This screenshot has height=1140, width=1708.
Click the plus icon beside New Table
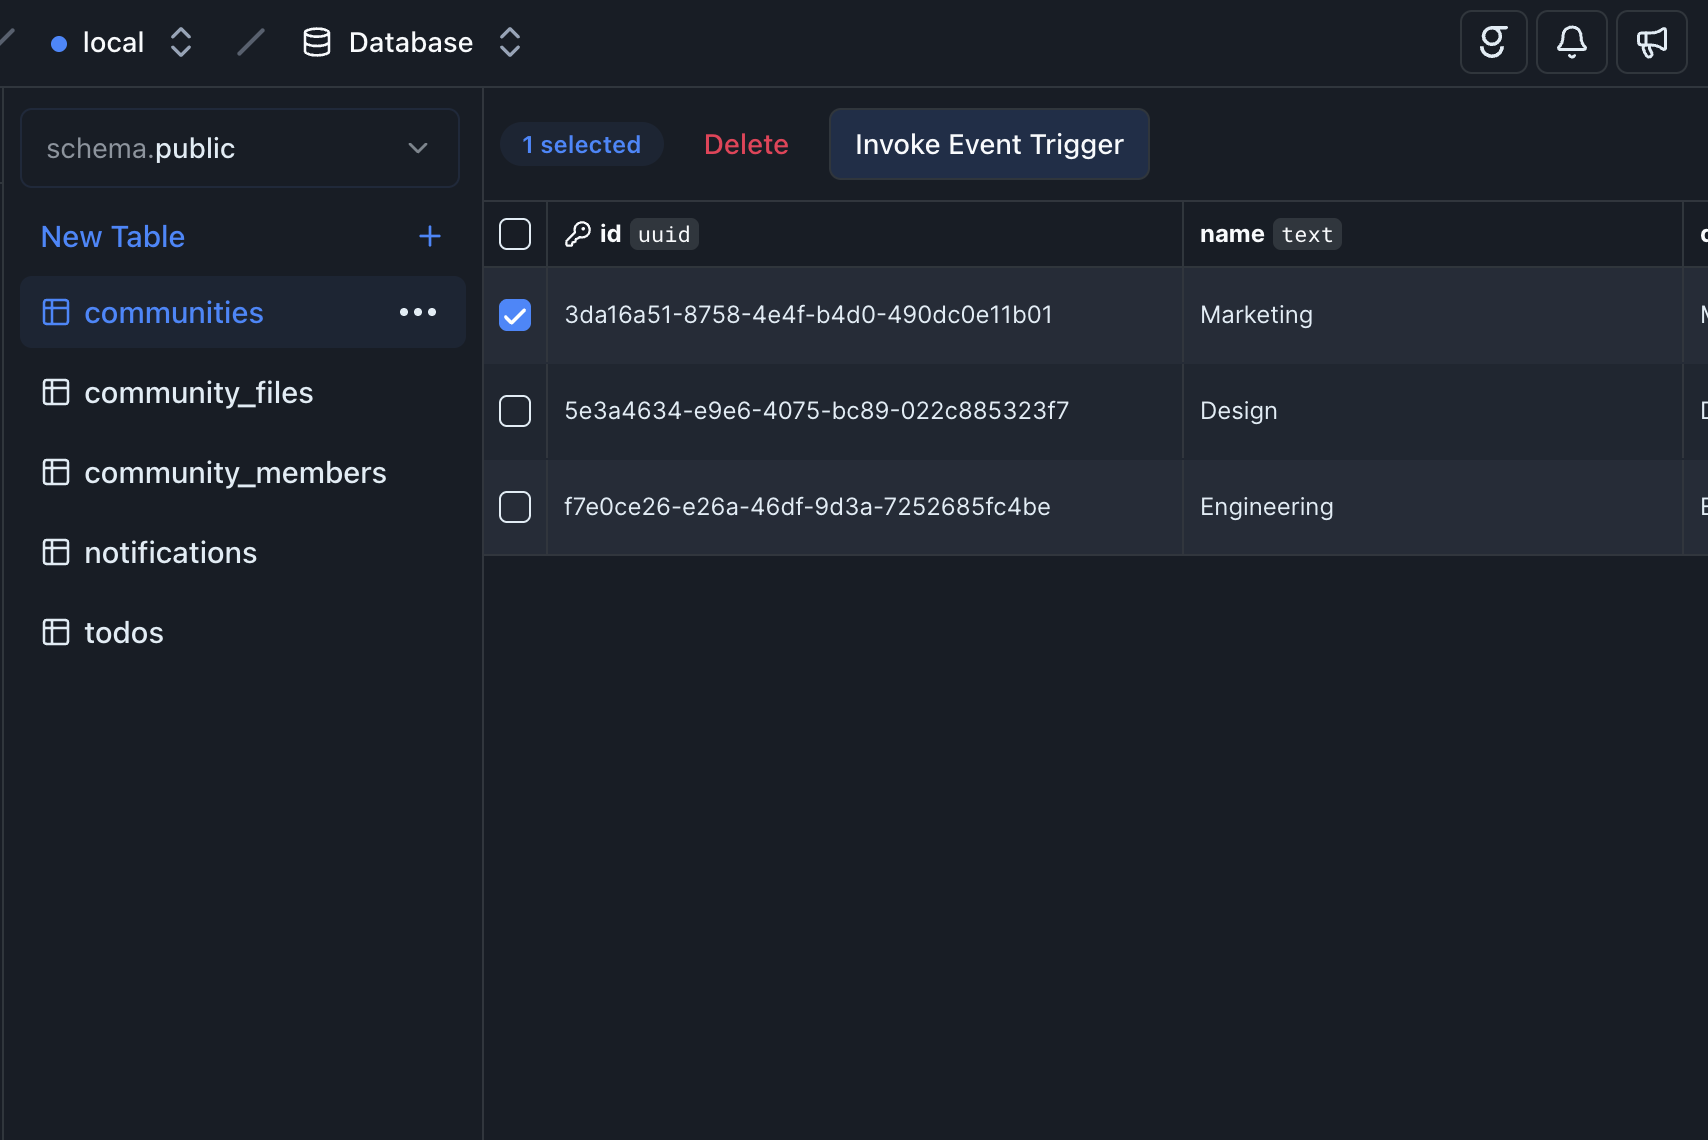tap(429, 236)
